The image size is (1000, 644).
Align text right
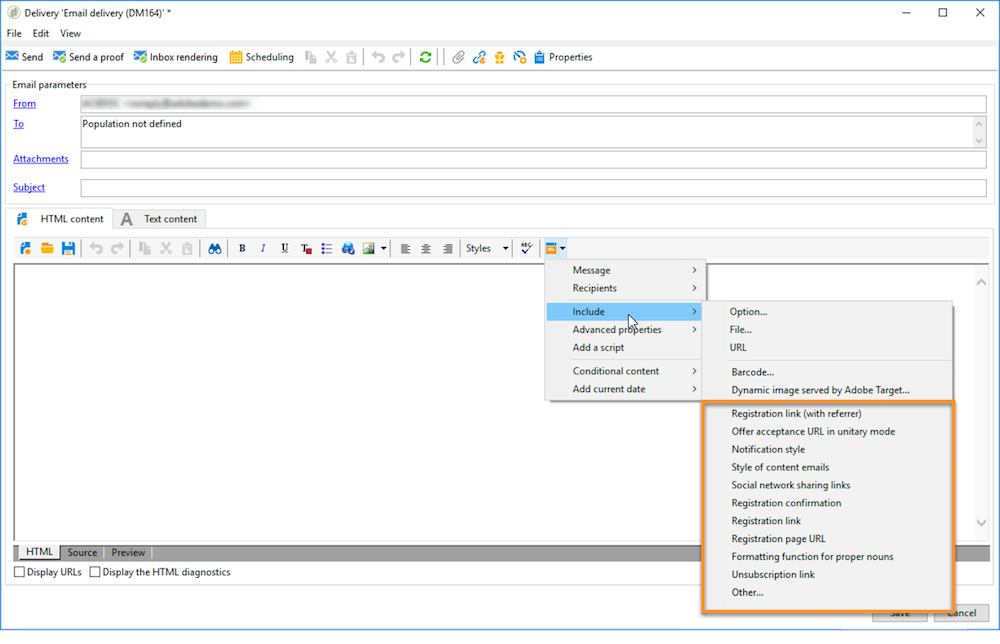pyautogui.click(x=448, y=249)
